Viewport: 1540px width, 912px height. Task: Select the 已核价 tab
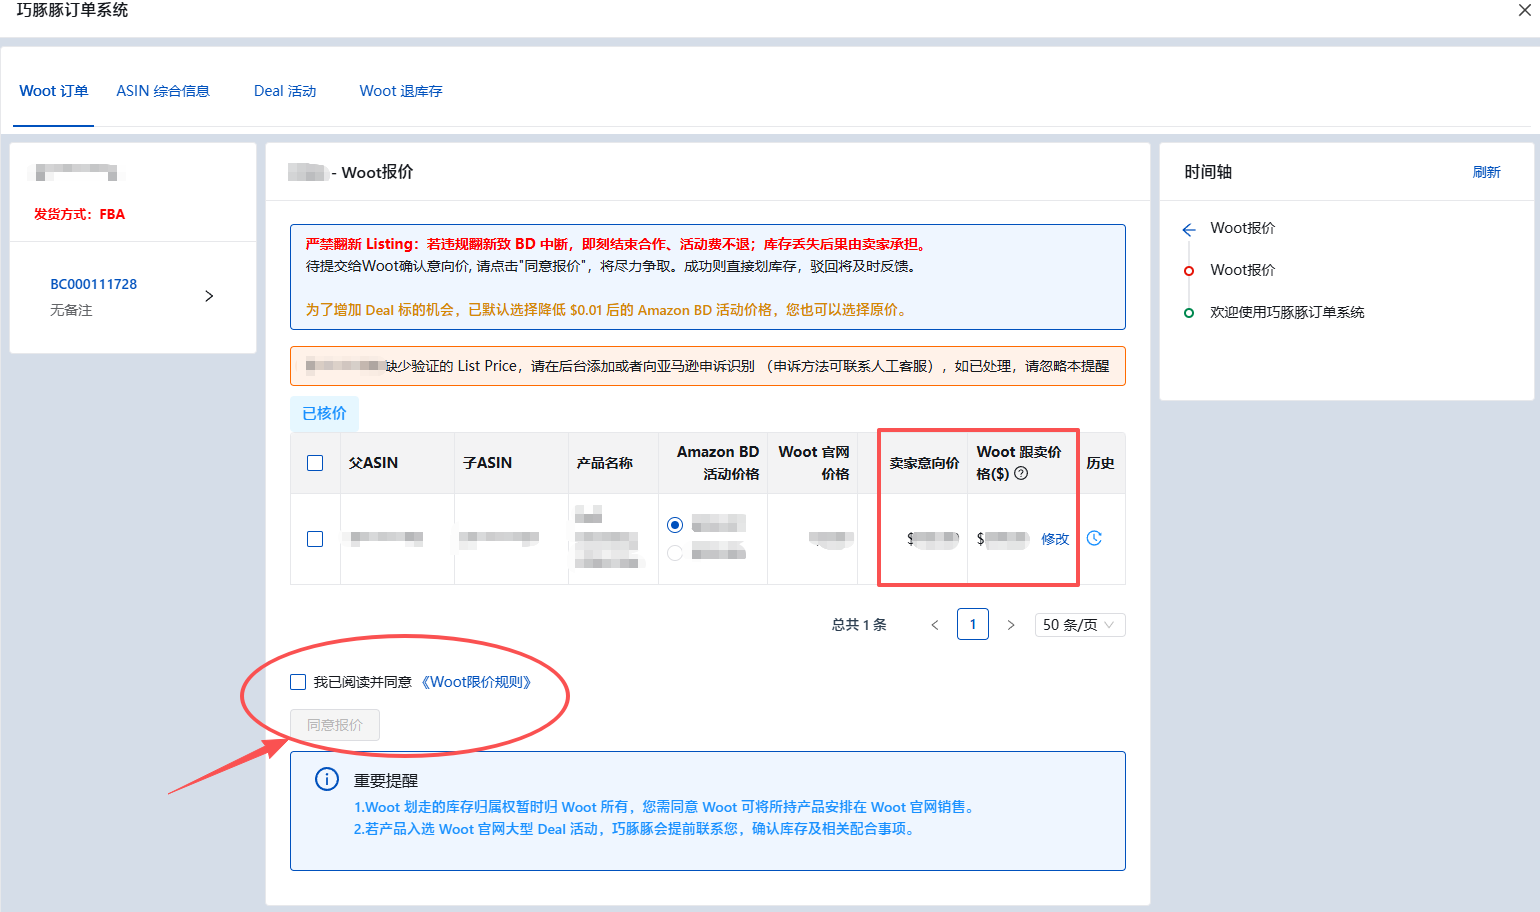324,413
